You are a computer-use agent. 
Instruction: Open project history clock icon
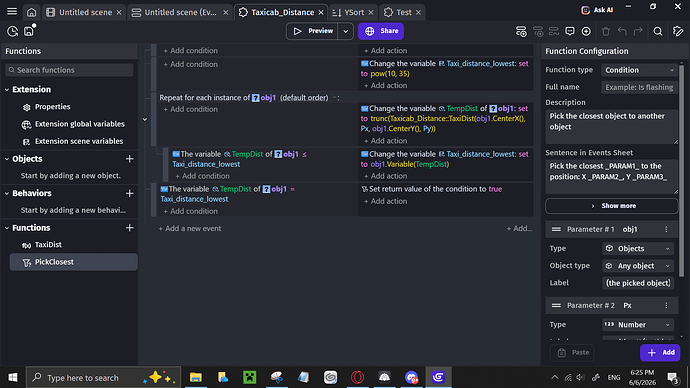pyautogui.click(x=12, y=31)
